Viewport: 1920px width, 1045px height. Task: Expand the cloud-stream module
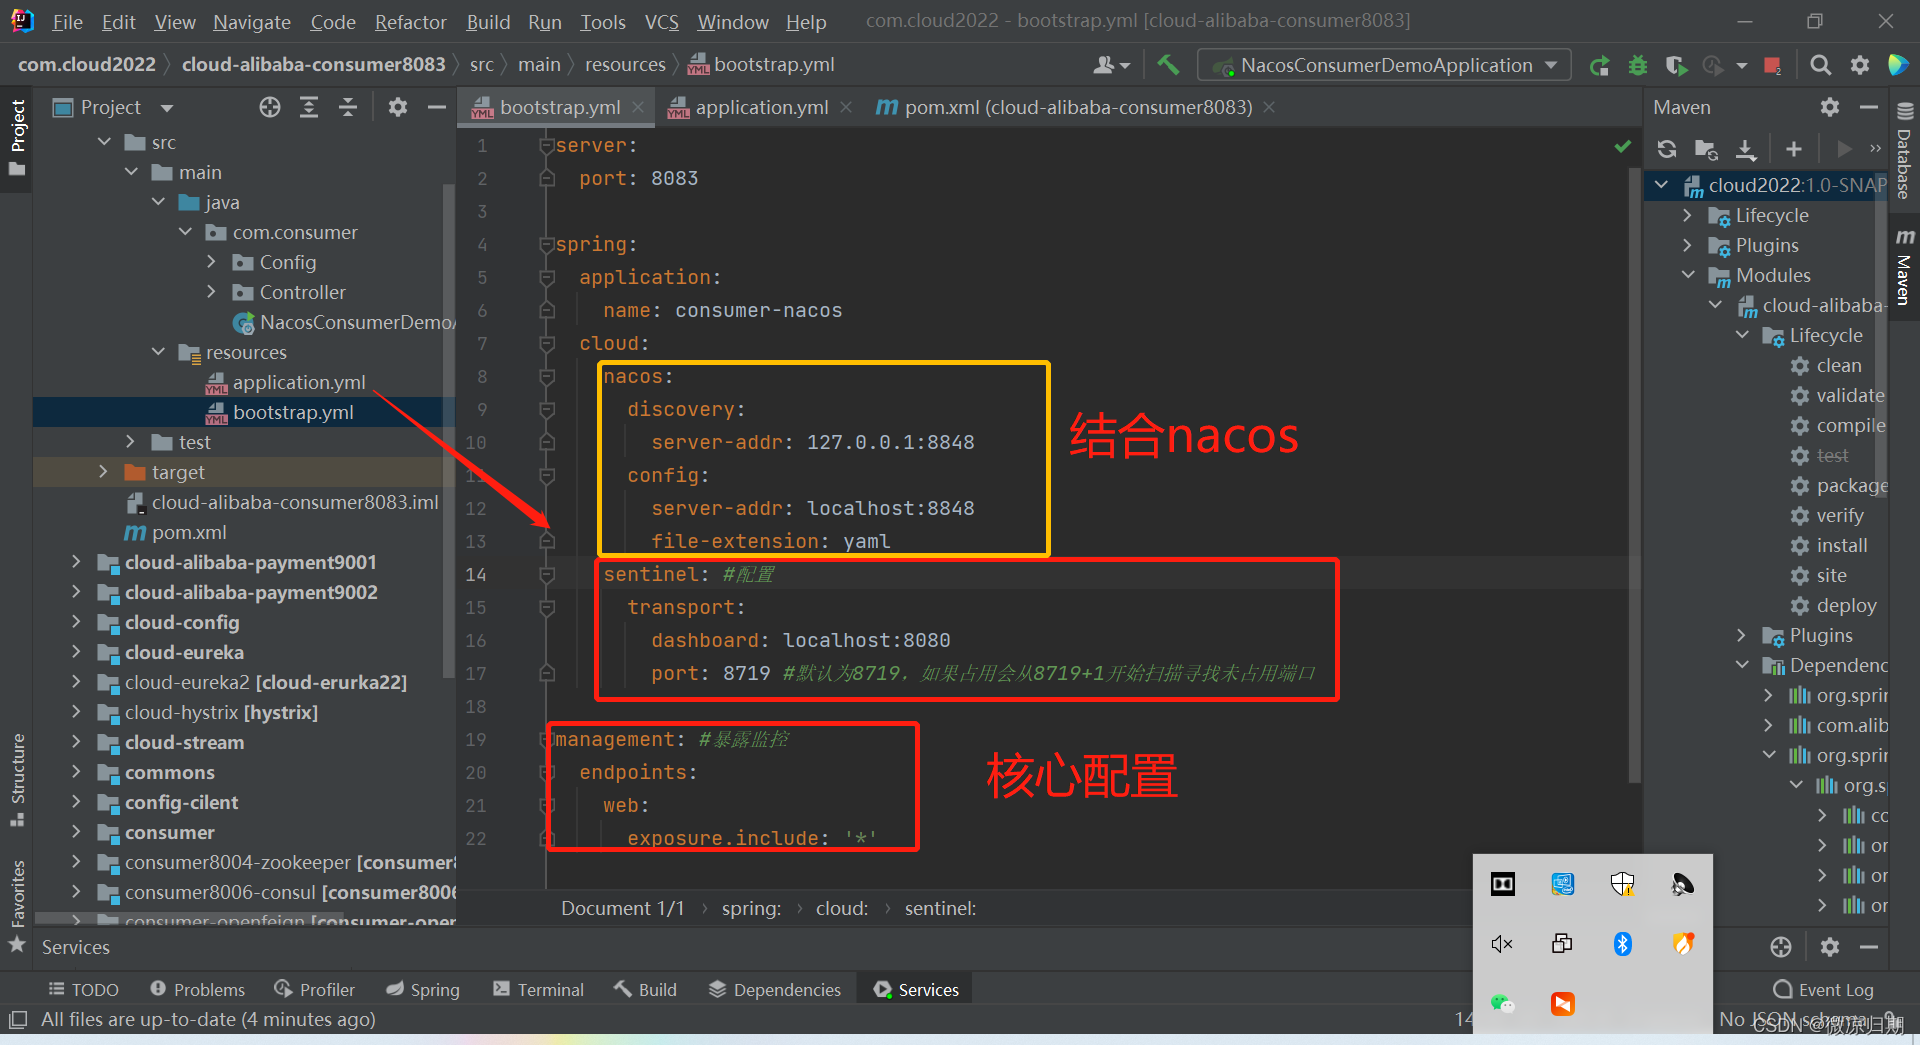[76, 742]
